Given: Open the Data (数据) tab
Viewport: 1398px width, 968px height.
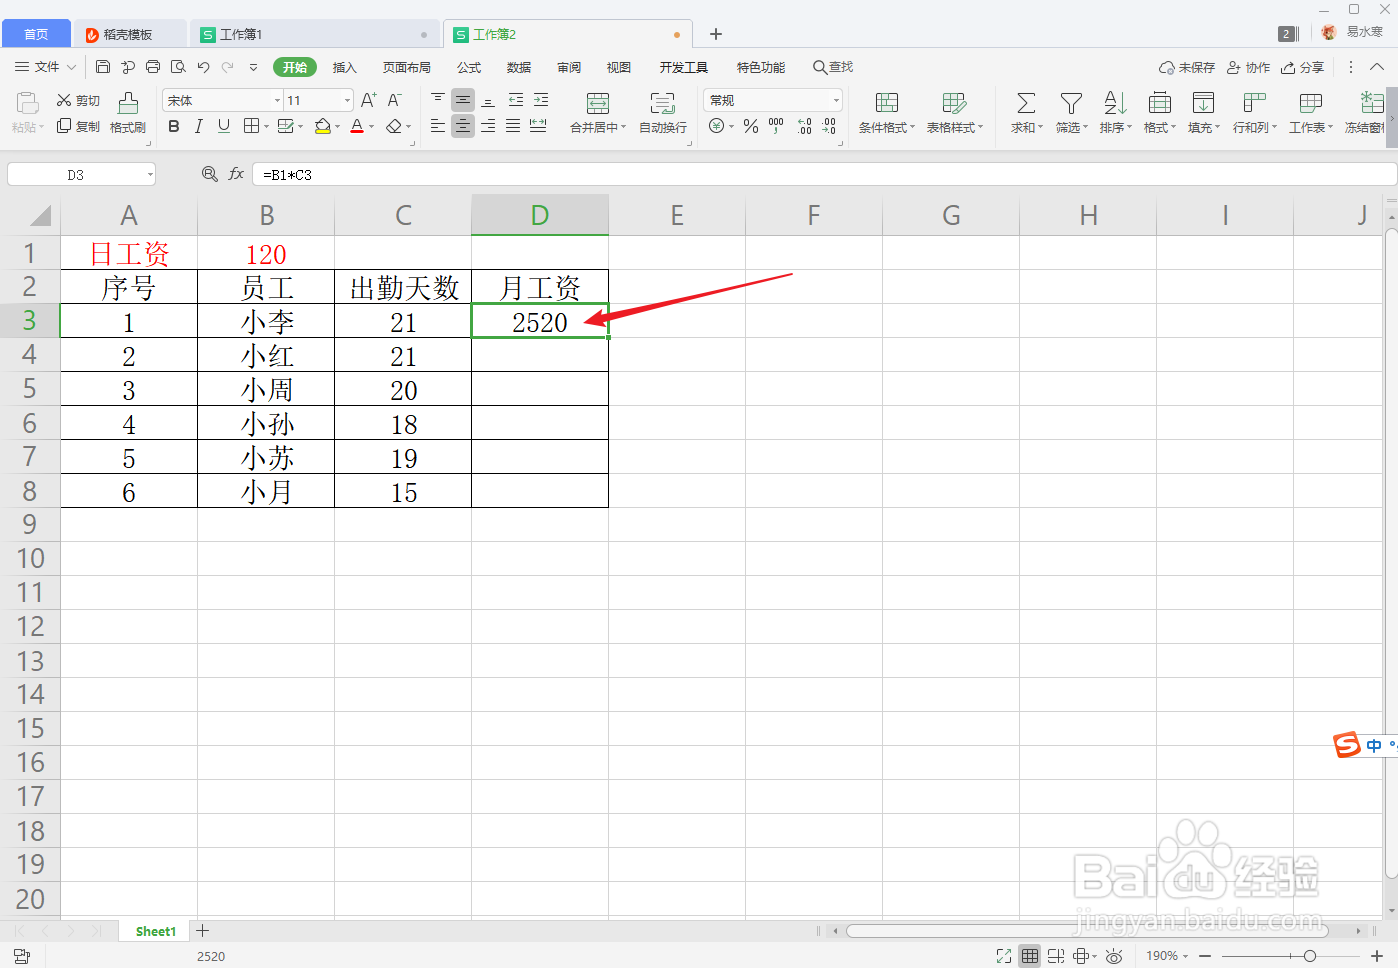Looking at the screenshot, I should click(x=519, y=67).
